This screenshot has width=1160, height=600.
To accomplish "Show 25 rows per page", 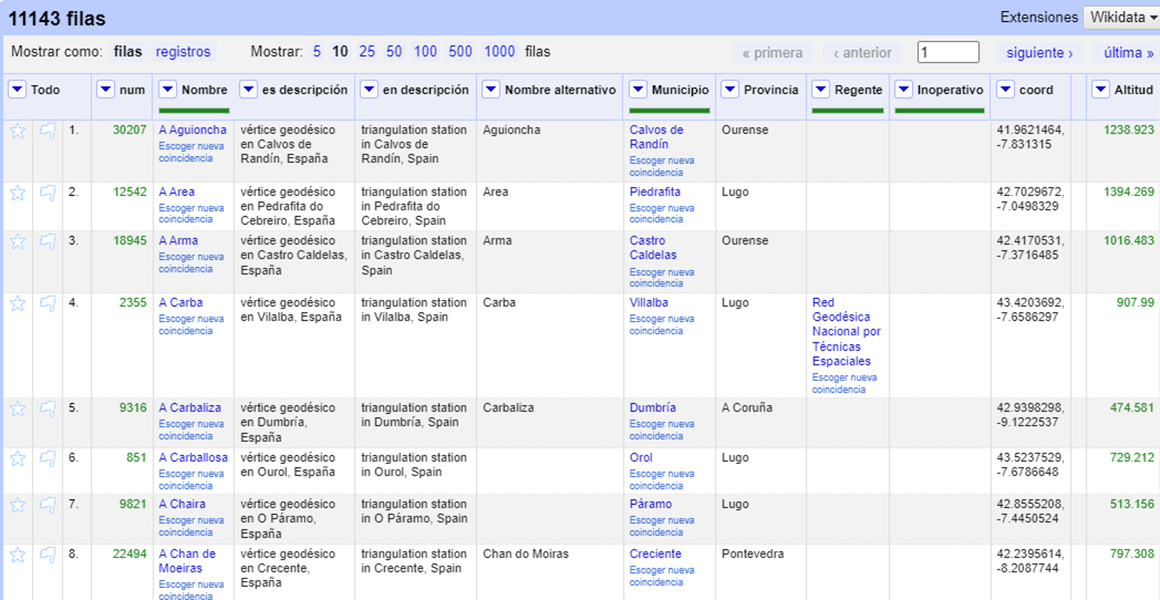I will (x=367, y=52).
